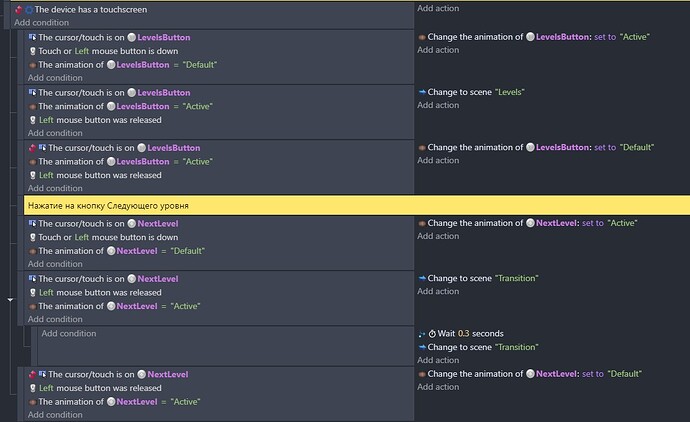Add action under Change to scene "Levels"
Viewport: 690px width, 422px height.
click(438, 105)
